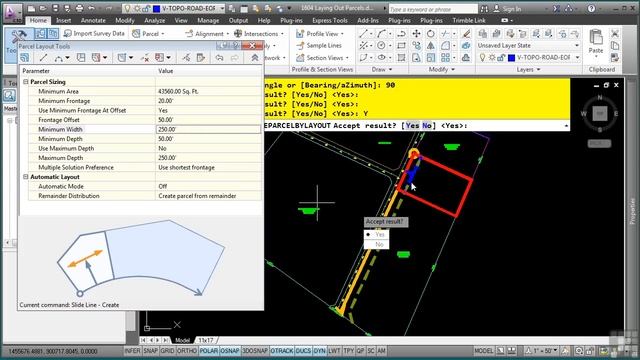Viewport: 640px width, 360px height.
Task: Click the Add Fixed Line tool icon
Action: (43, 58)
